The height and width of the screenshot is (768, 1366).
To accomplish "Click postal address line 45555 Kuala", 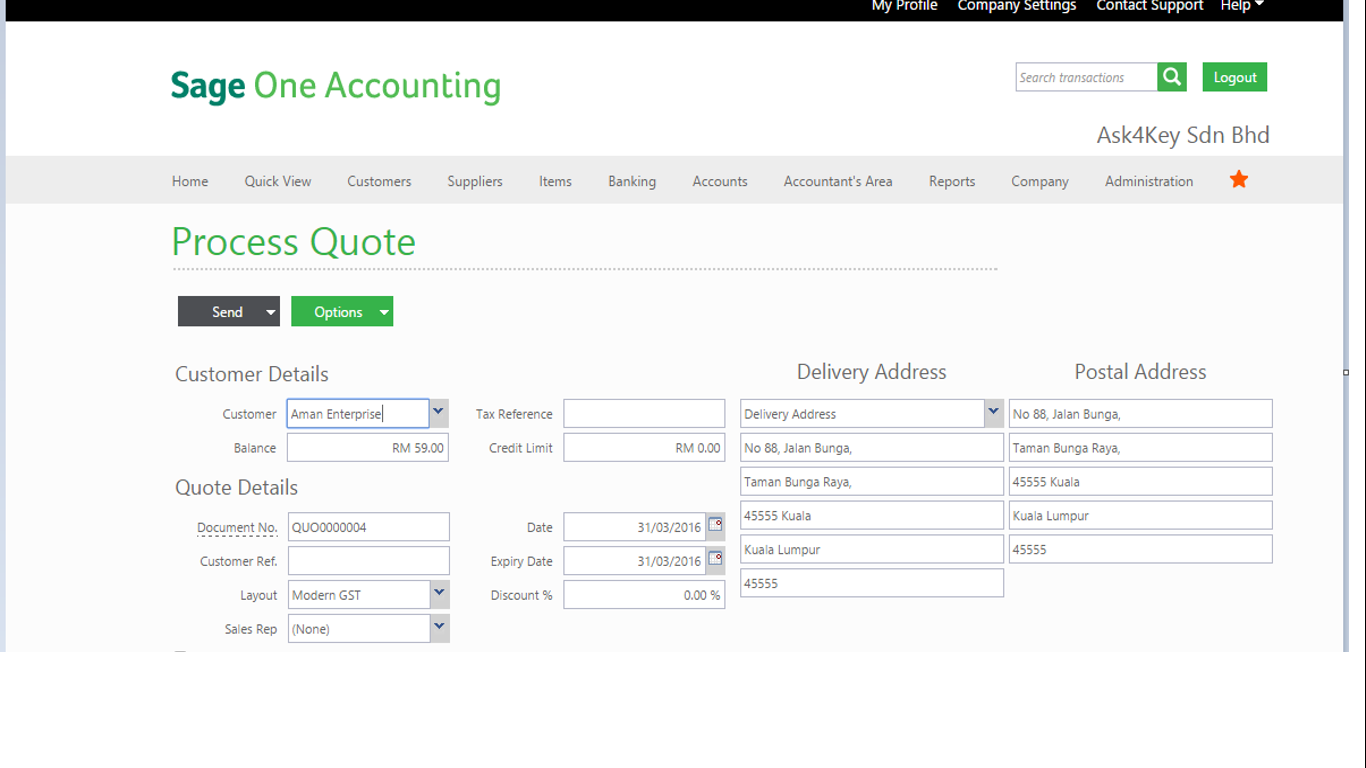I will 1141,481.
